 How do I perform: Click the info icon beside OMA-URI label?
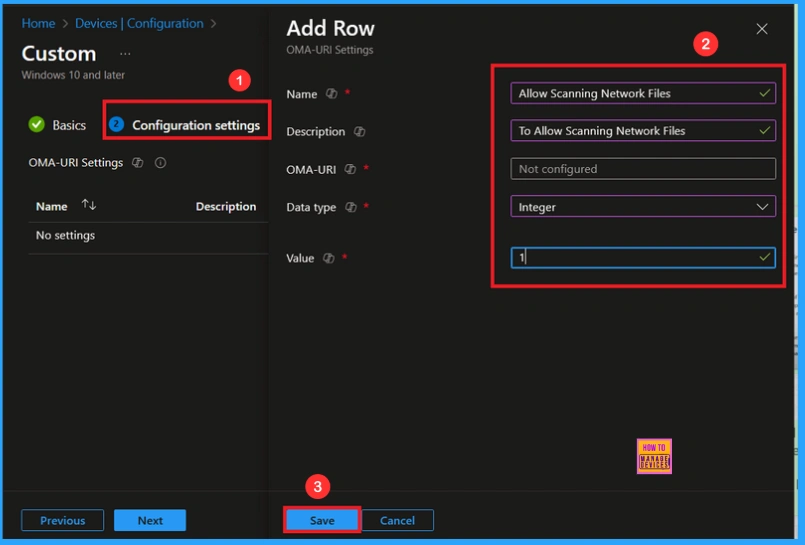tap(350, 170)
